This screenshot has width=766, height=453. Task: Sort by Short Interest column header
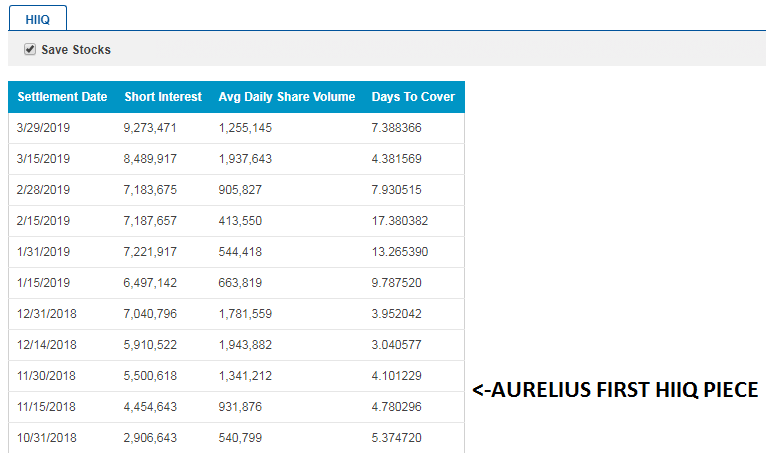click(x=163, y=97)
